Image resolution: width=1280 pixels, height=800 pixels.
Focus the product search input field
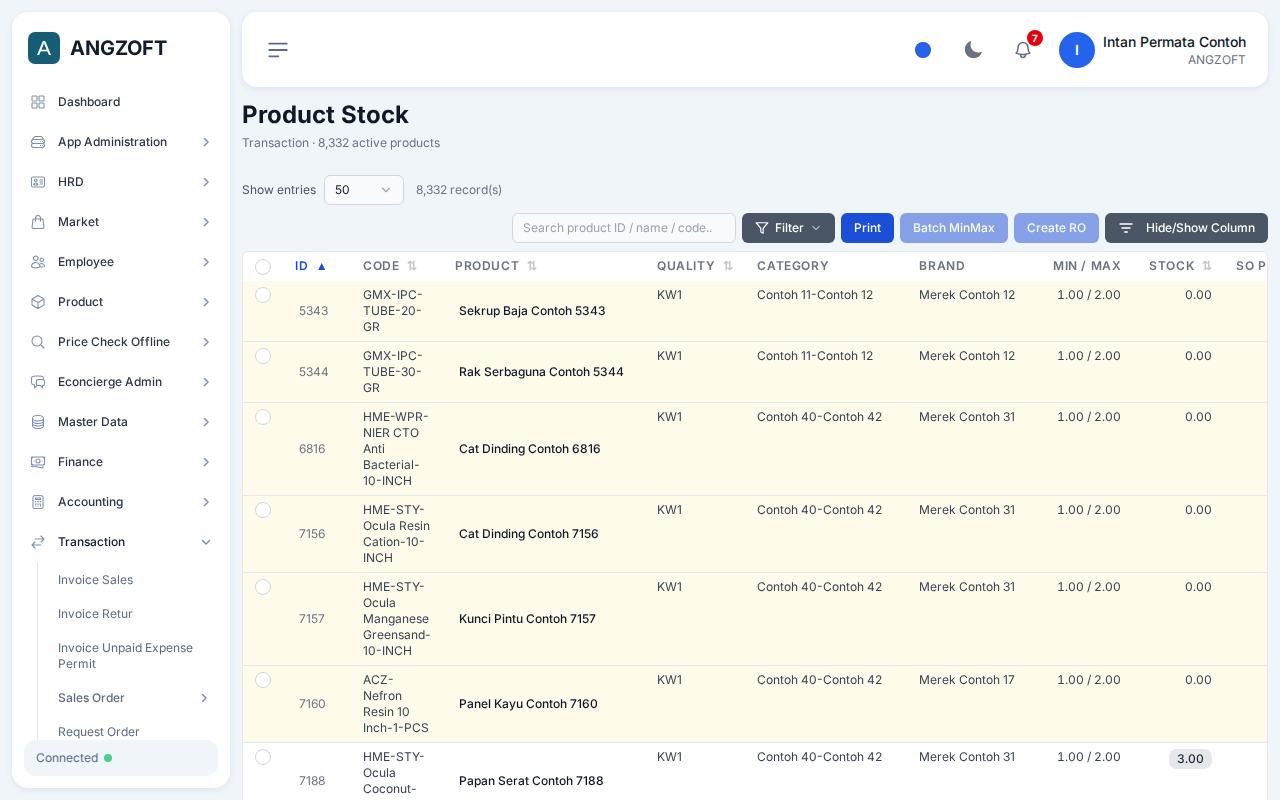tap(624, 228)
